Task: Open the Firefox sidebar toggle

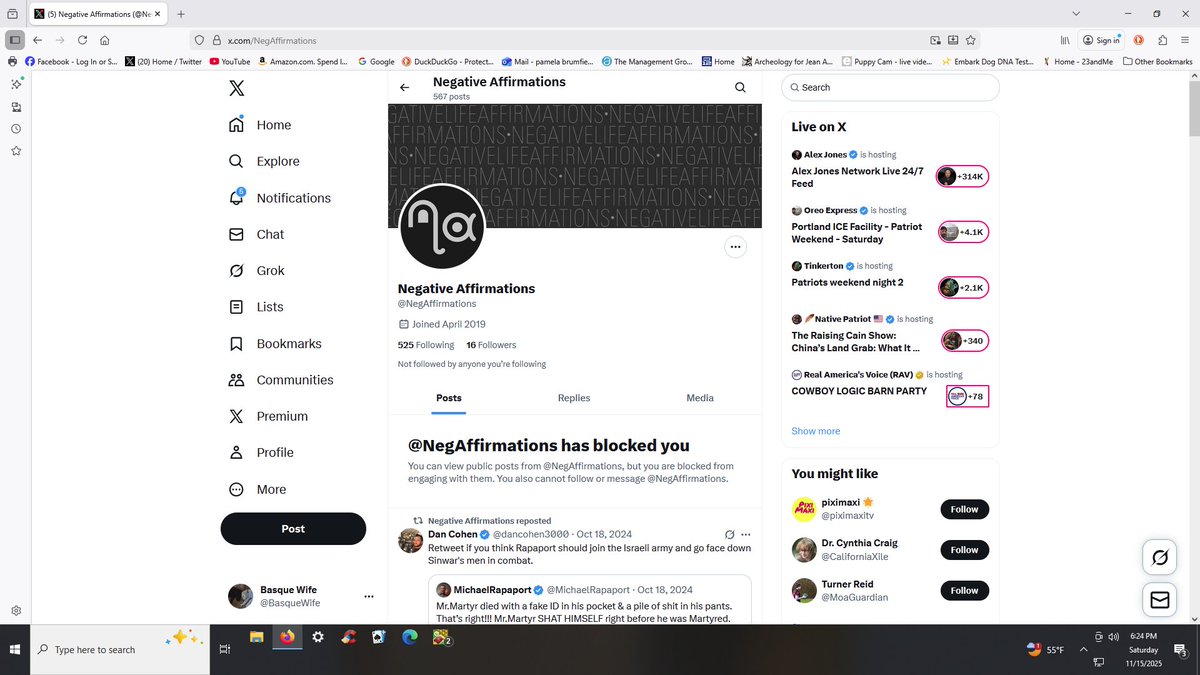Action: point(14,40)
